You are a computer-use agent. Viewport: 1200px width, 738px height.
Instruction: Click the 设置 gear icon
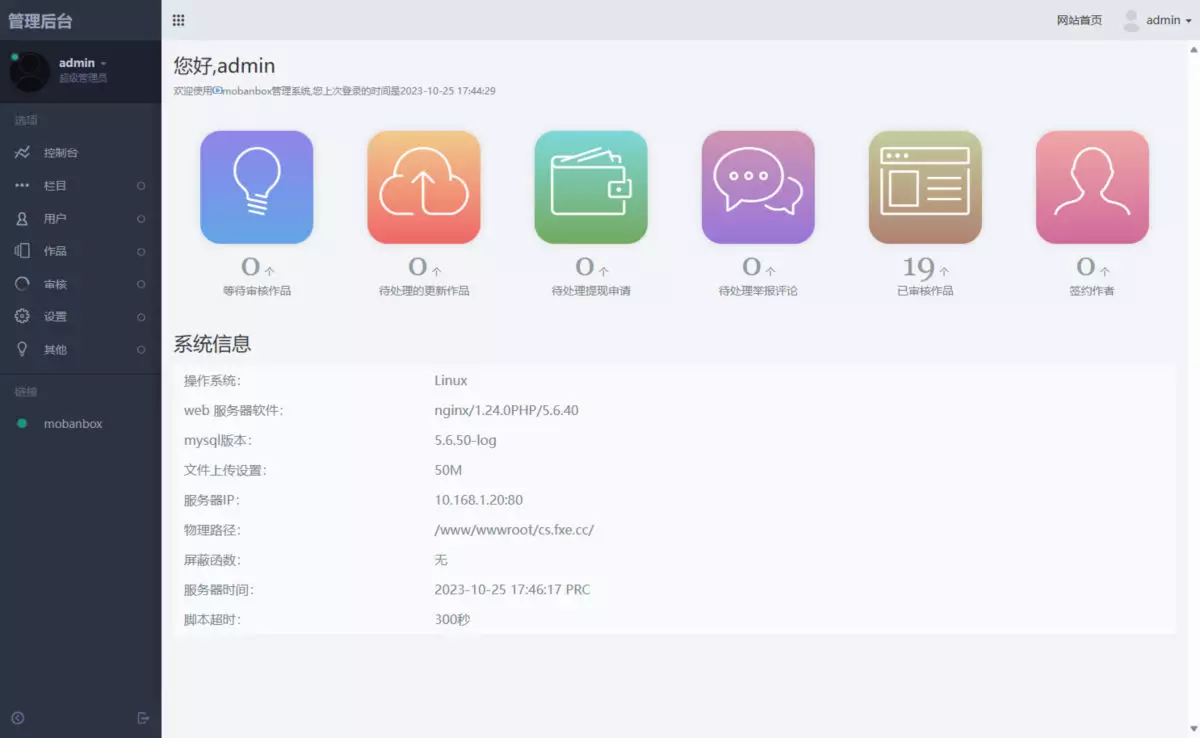tap(22, 316)
